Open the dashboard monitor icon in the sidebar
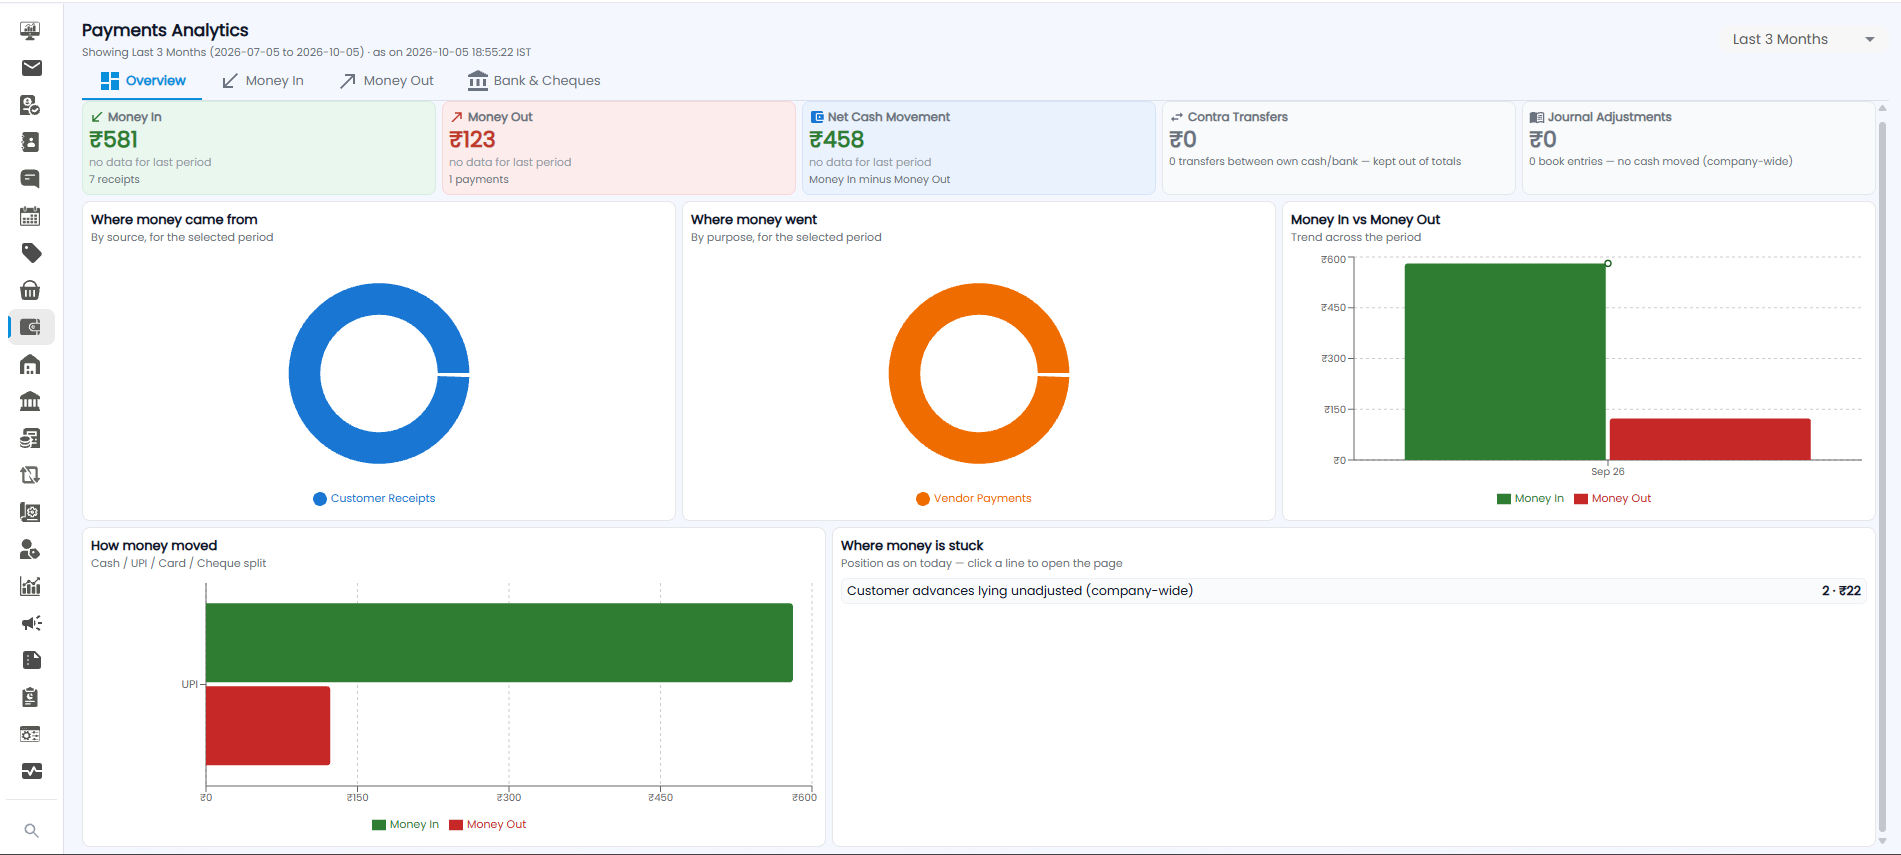This screenshot has height=855, width=1901. [x=31, y=31]
